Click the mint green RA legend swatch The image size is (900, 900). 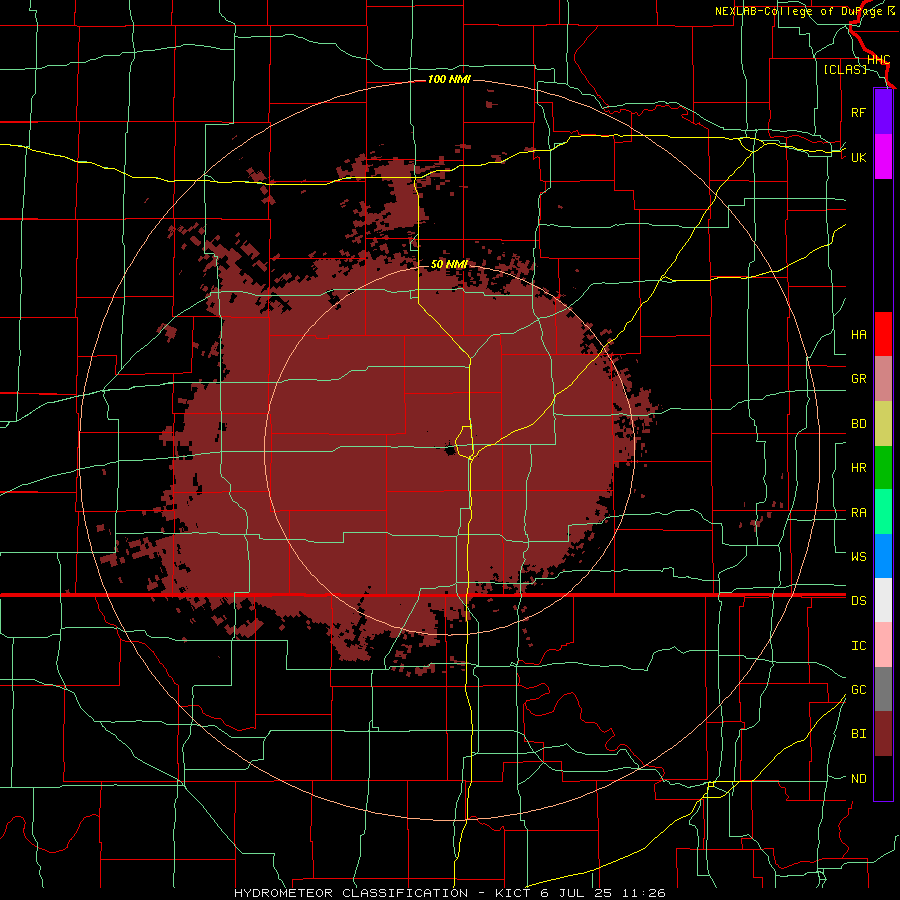pyautogui.click(x=883, y=512)
